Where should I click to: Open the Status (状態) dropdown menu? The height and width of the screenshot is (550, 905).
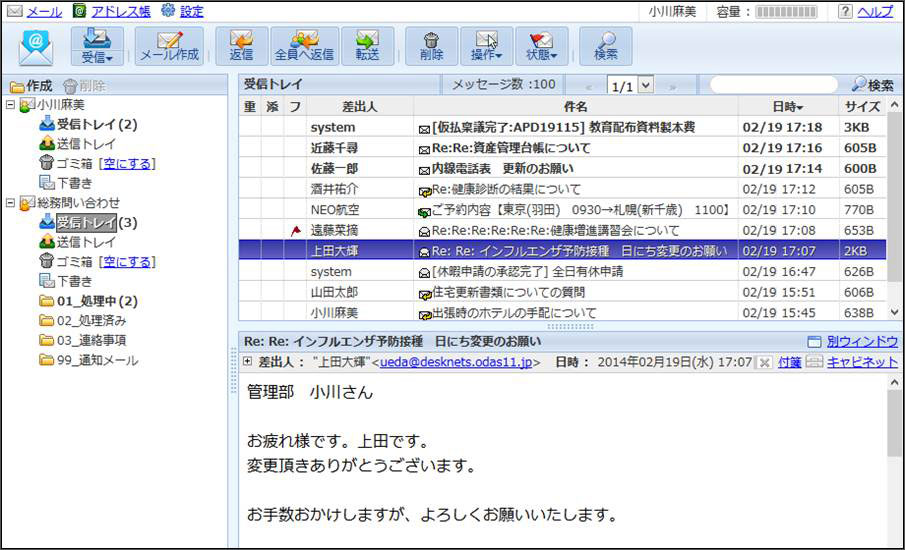[541, 46]
